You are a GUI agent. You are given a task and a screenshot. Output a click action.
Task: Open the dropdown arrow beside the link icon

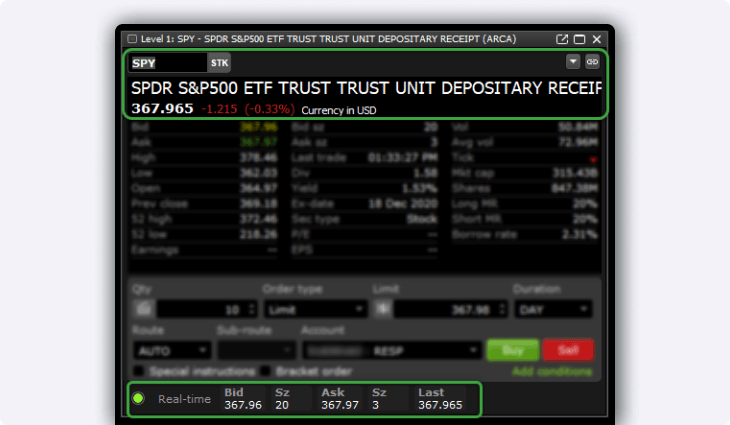coord(573,62)
